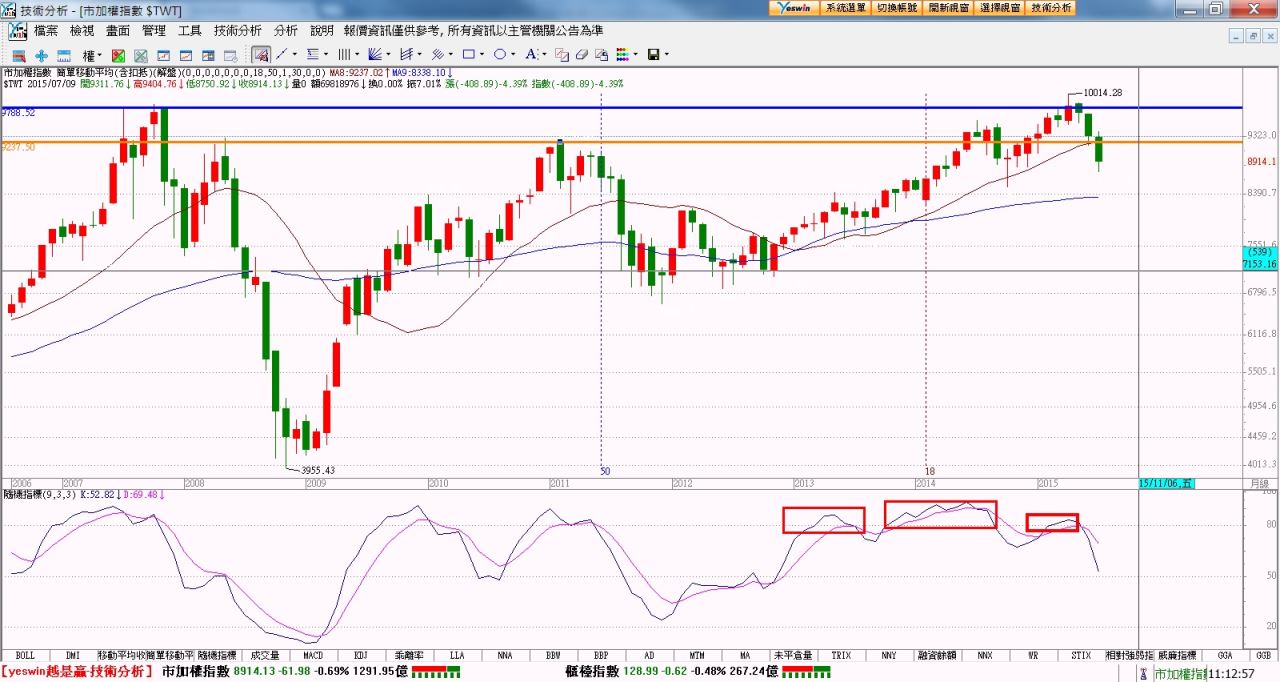The width and height of the screenshot is (1280, 682).
Task: Open the 權 dropdown in toolbar
Action: [x=92, y=55]
